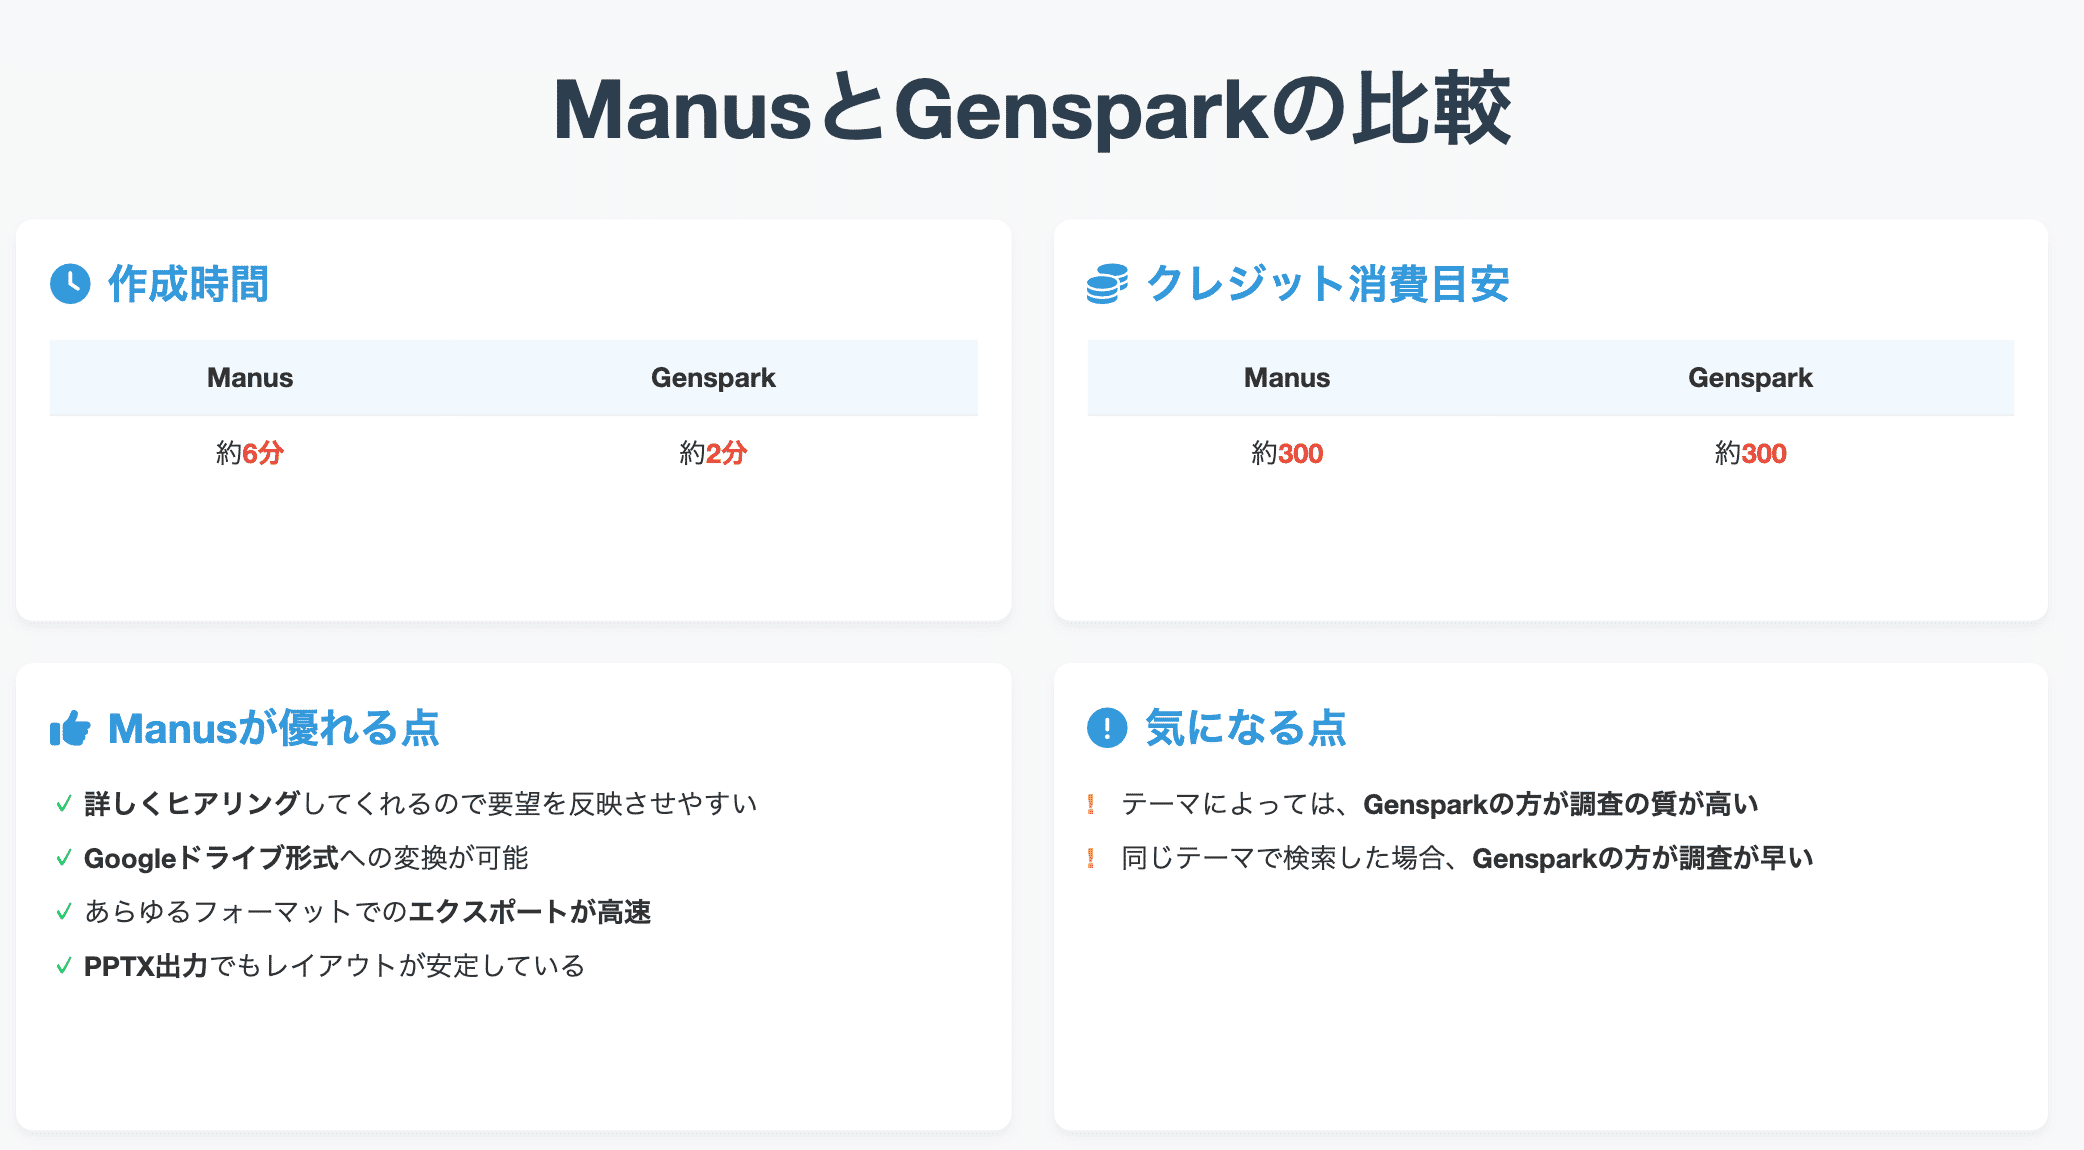Screen dimensions: 2084x1150
Task: Click the 約6分 value cell
Action: (x=250, y=453)
